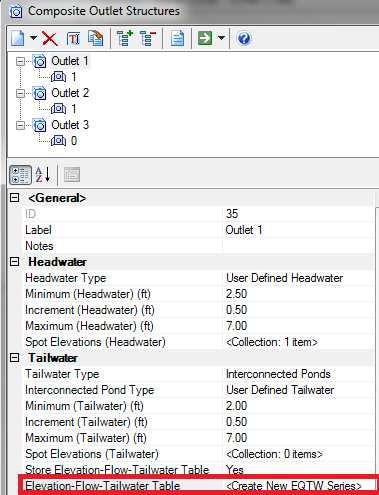This screenshot has height=495, width=379.
Task: Click the empty Notes value field
Action: [298, 246]
